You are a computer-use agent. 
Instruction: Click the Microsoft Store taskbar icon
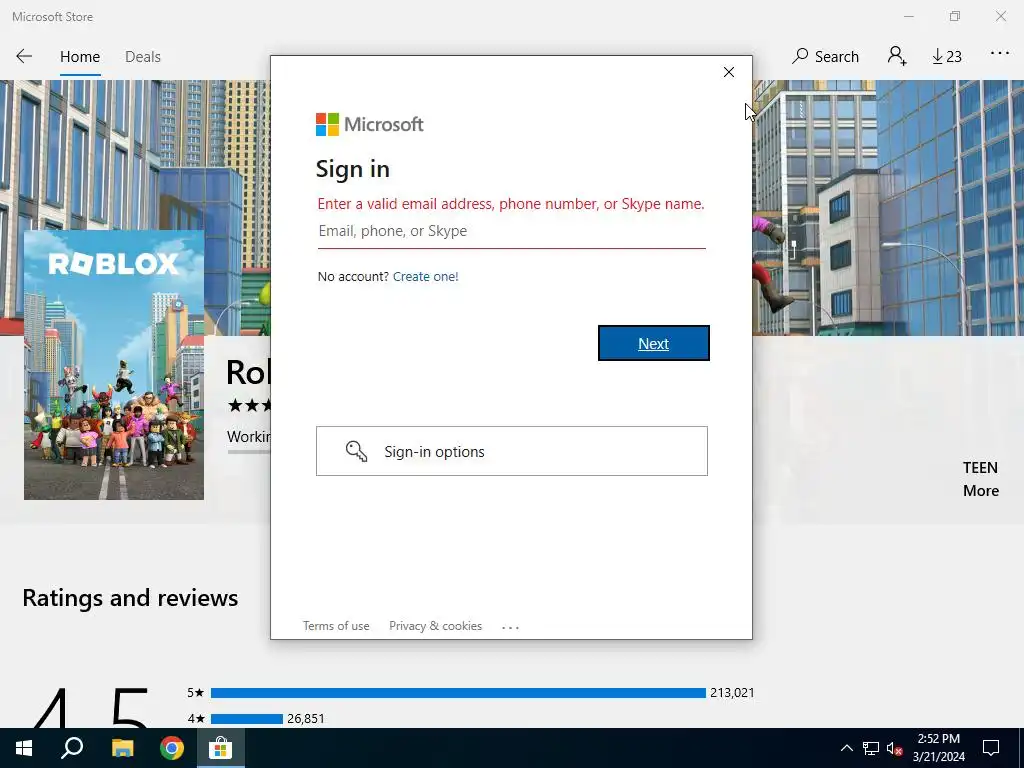(x=221, y=748)
